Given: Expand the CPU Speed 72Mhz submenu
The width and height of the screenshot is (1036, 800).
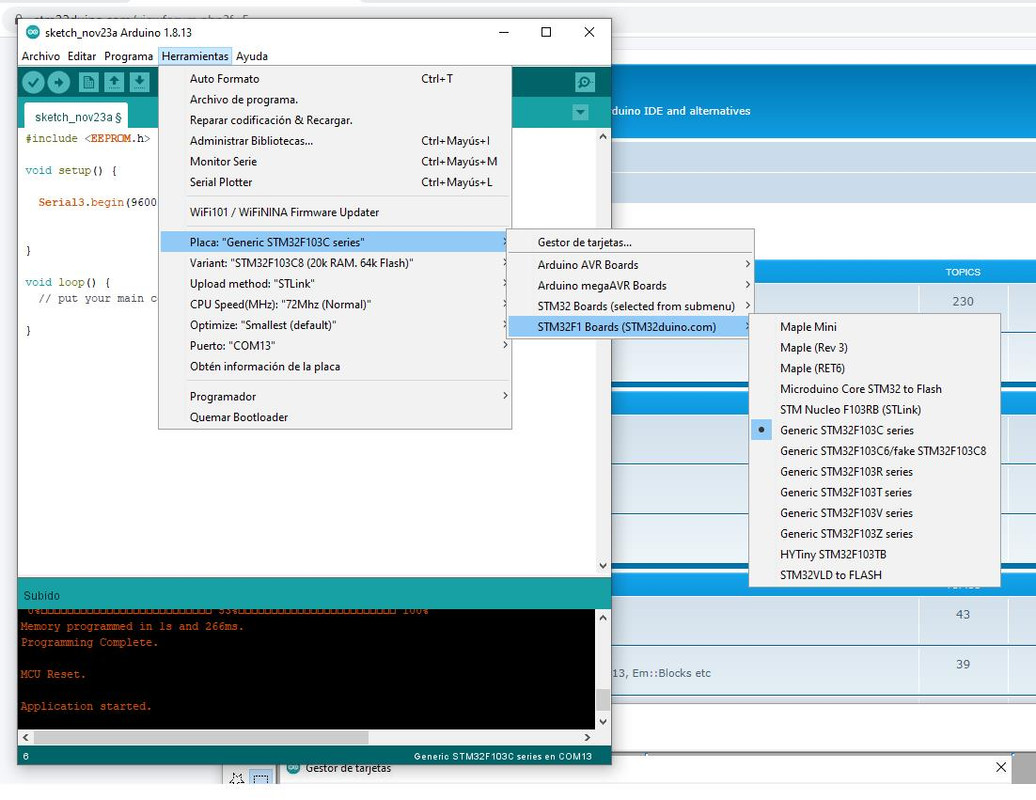Looking at the screenshot, I should [x=335, y=305].
